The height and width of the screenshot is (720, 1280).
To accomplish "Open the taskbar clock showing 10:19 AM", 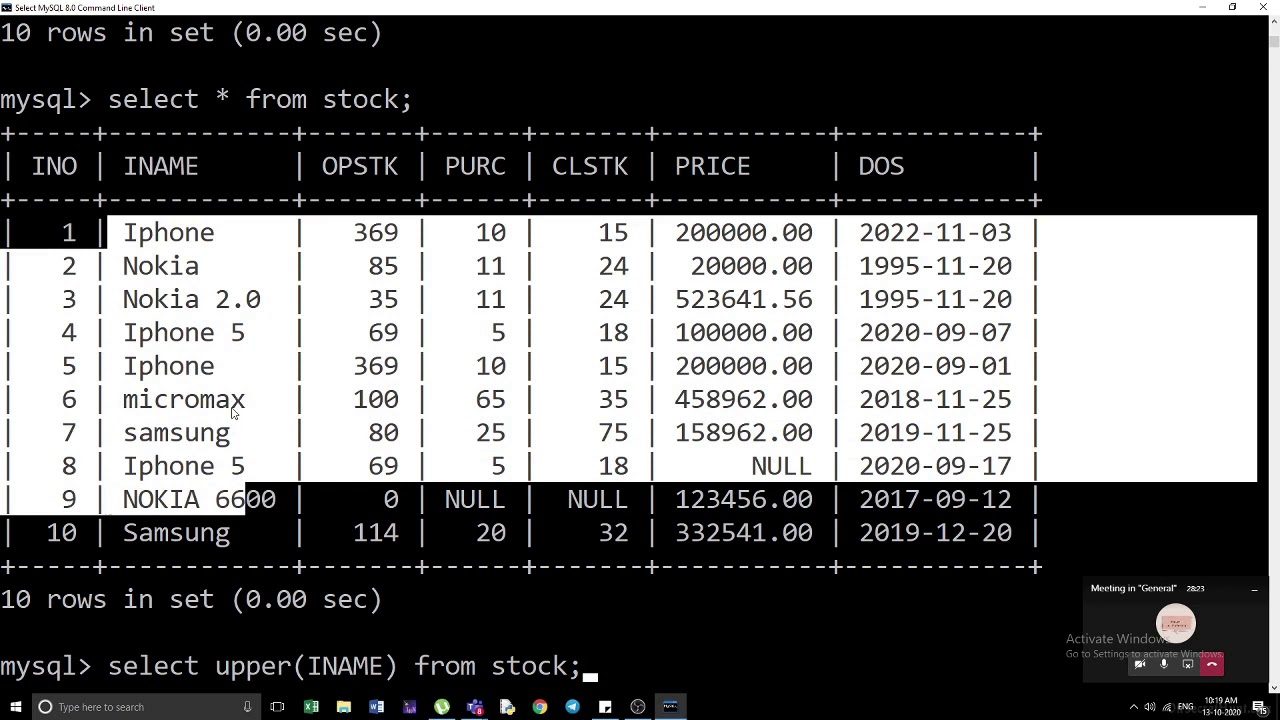I will (x=1221, y=706).
